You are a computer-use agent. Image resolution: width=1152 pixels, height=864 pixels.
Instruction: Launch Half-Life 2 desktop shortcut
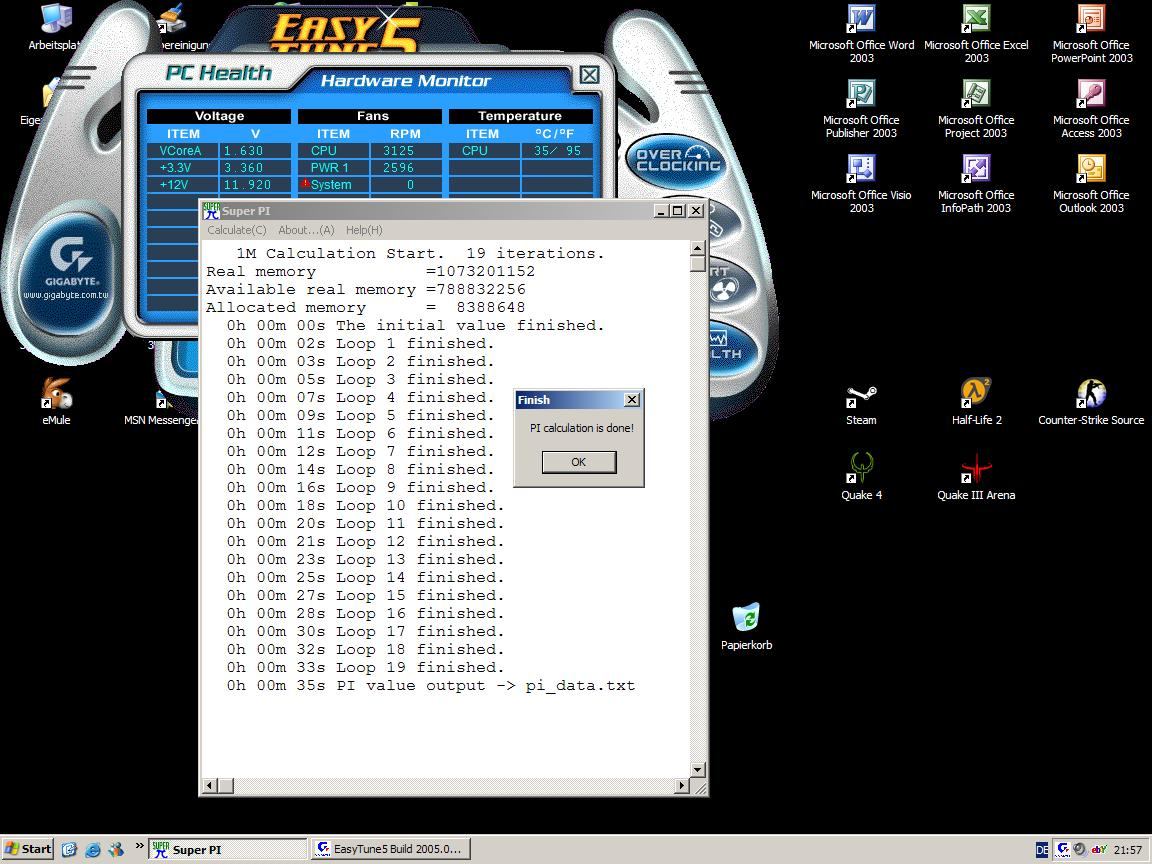click(x=976, y=402)
